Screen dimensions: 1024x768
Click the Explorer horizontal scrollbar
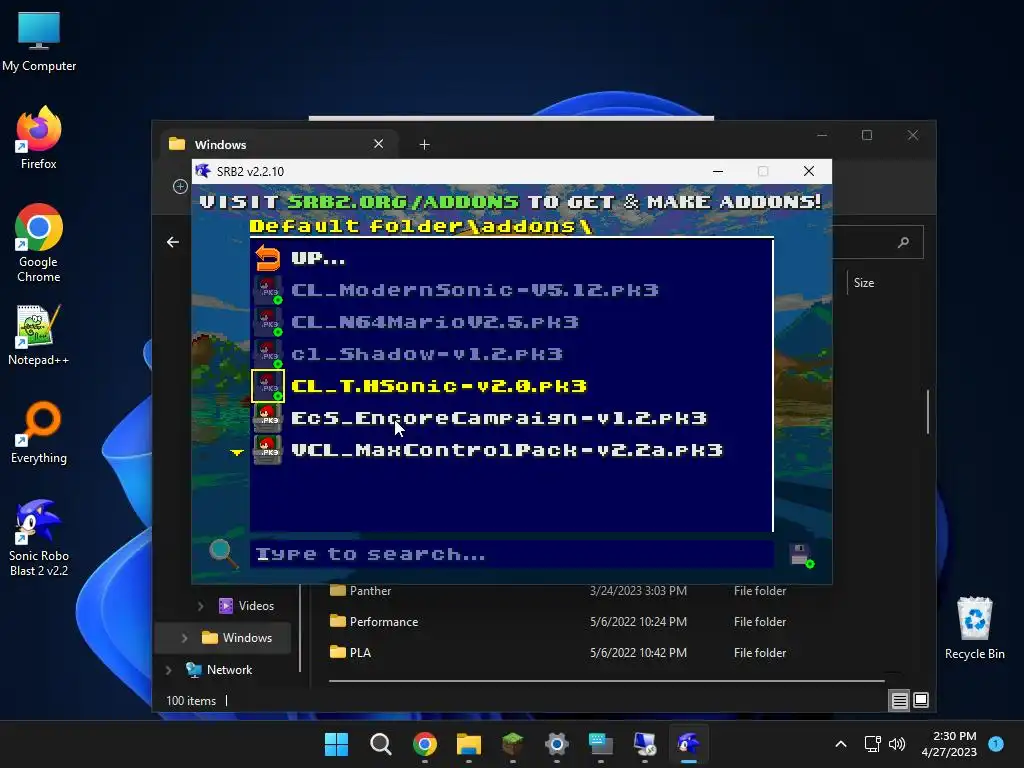coord(606,681)
